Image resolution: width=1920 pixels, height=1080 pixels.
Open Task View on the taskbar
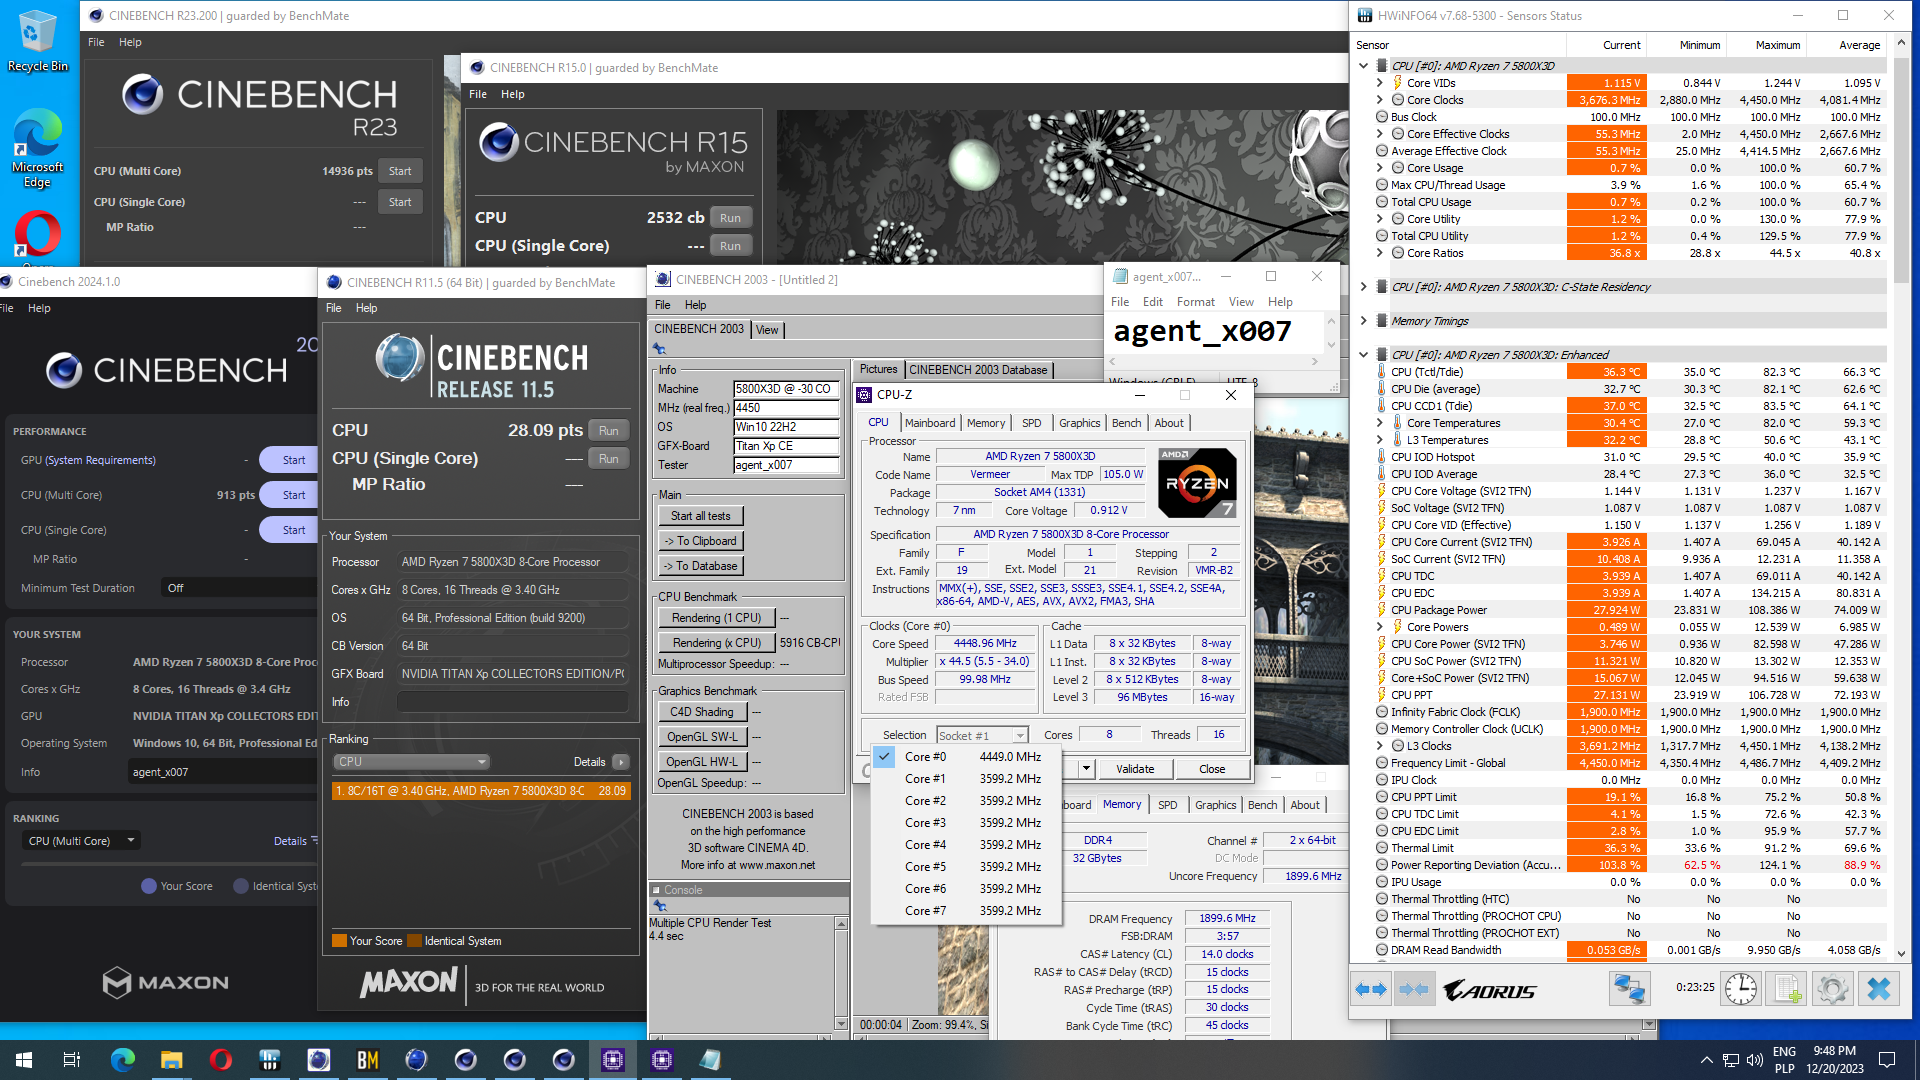72,1060
